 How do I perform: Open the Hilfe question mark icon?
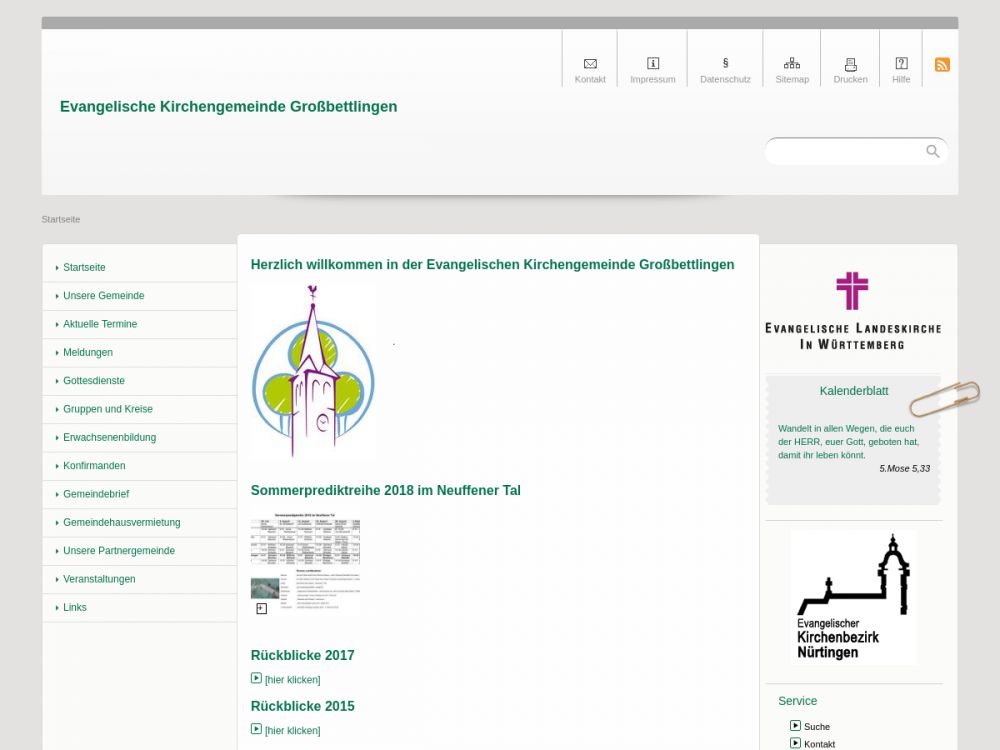tap(901, 64)
